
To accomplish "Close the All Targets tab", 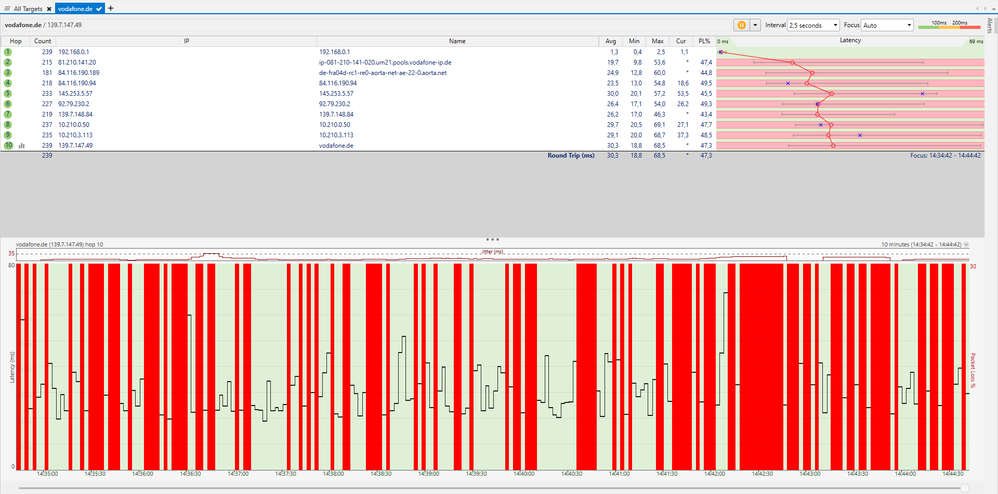I will 49,7.
